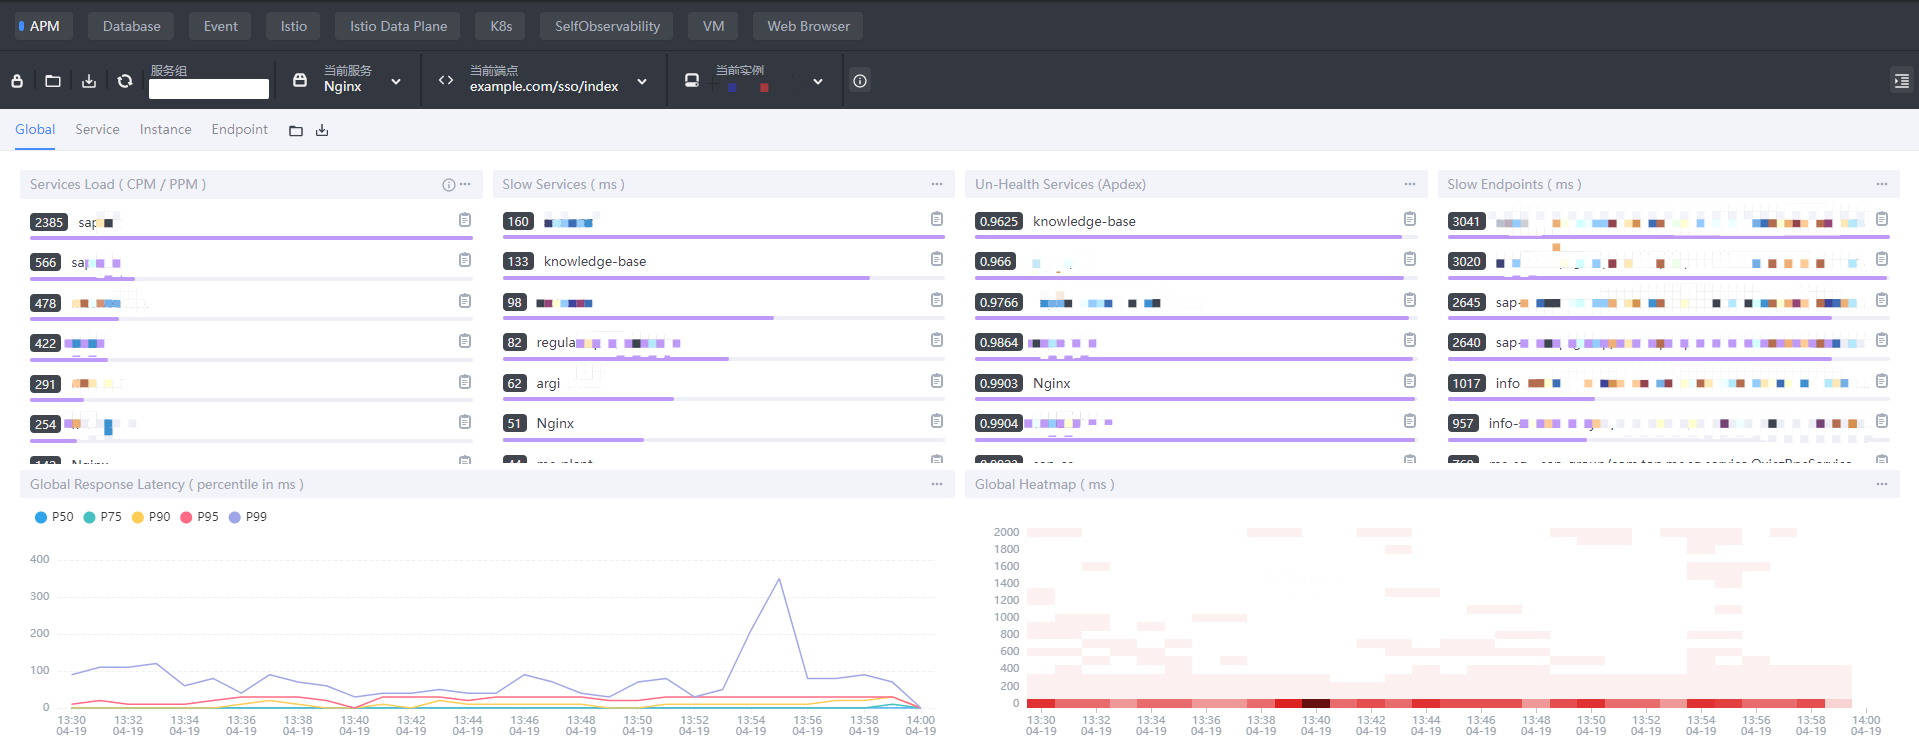Screen dimensions: 1919x750
Task: Open the endpoint example.com/sso/index dropdown
Action: pyautogui.click(x=642, y=81)
